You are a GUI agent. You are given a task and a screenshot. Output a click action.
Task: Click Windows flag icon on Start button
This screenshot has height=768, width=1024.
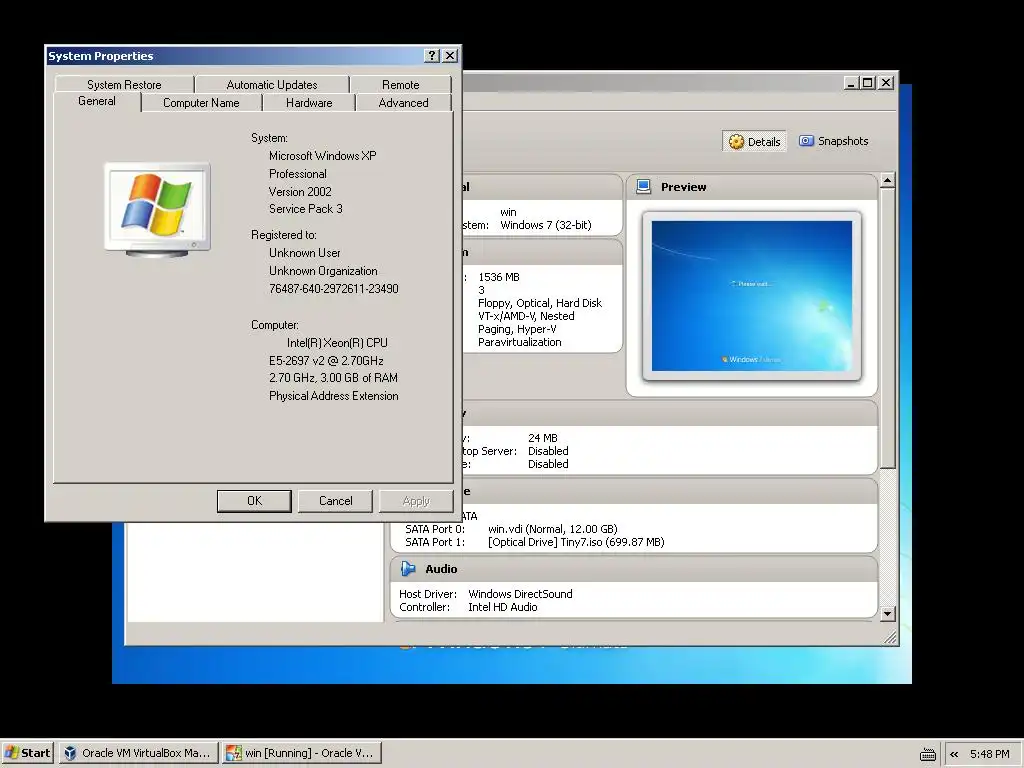tap(11, 753)
